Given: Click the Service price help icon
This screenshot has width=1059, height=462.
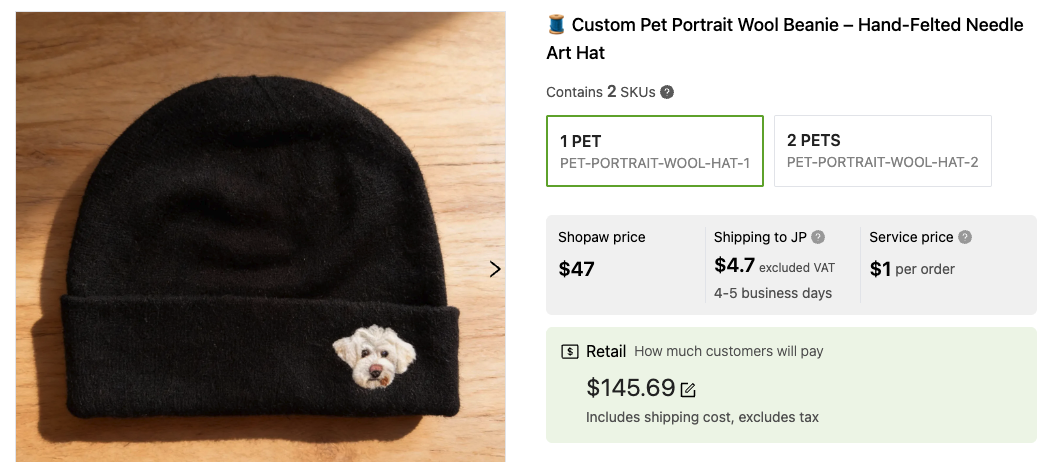Looking at the screenshot, I should coord(965,237).
